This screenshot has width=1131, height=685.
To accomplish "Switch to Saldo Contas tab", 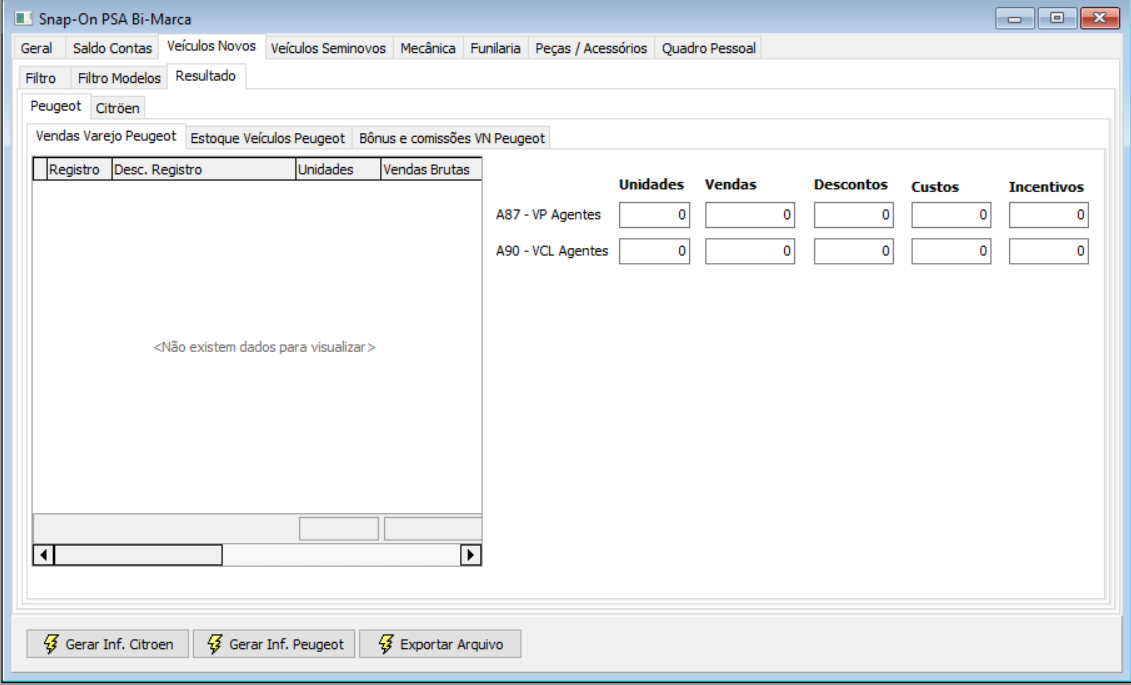I will [x=113, y=48].
